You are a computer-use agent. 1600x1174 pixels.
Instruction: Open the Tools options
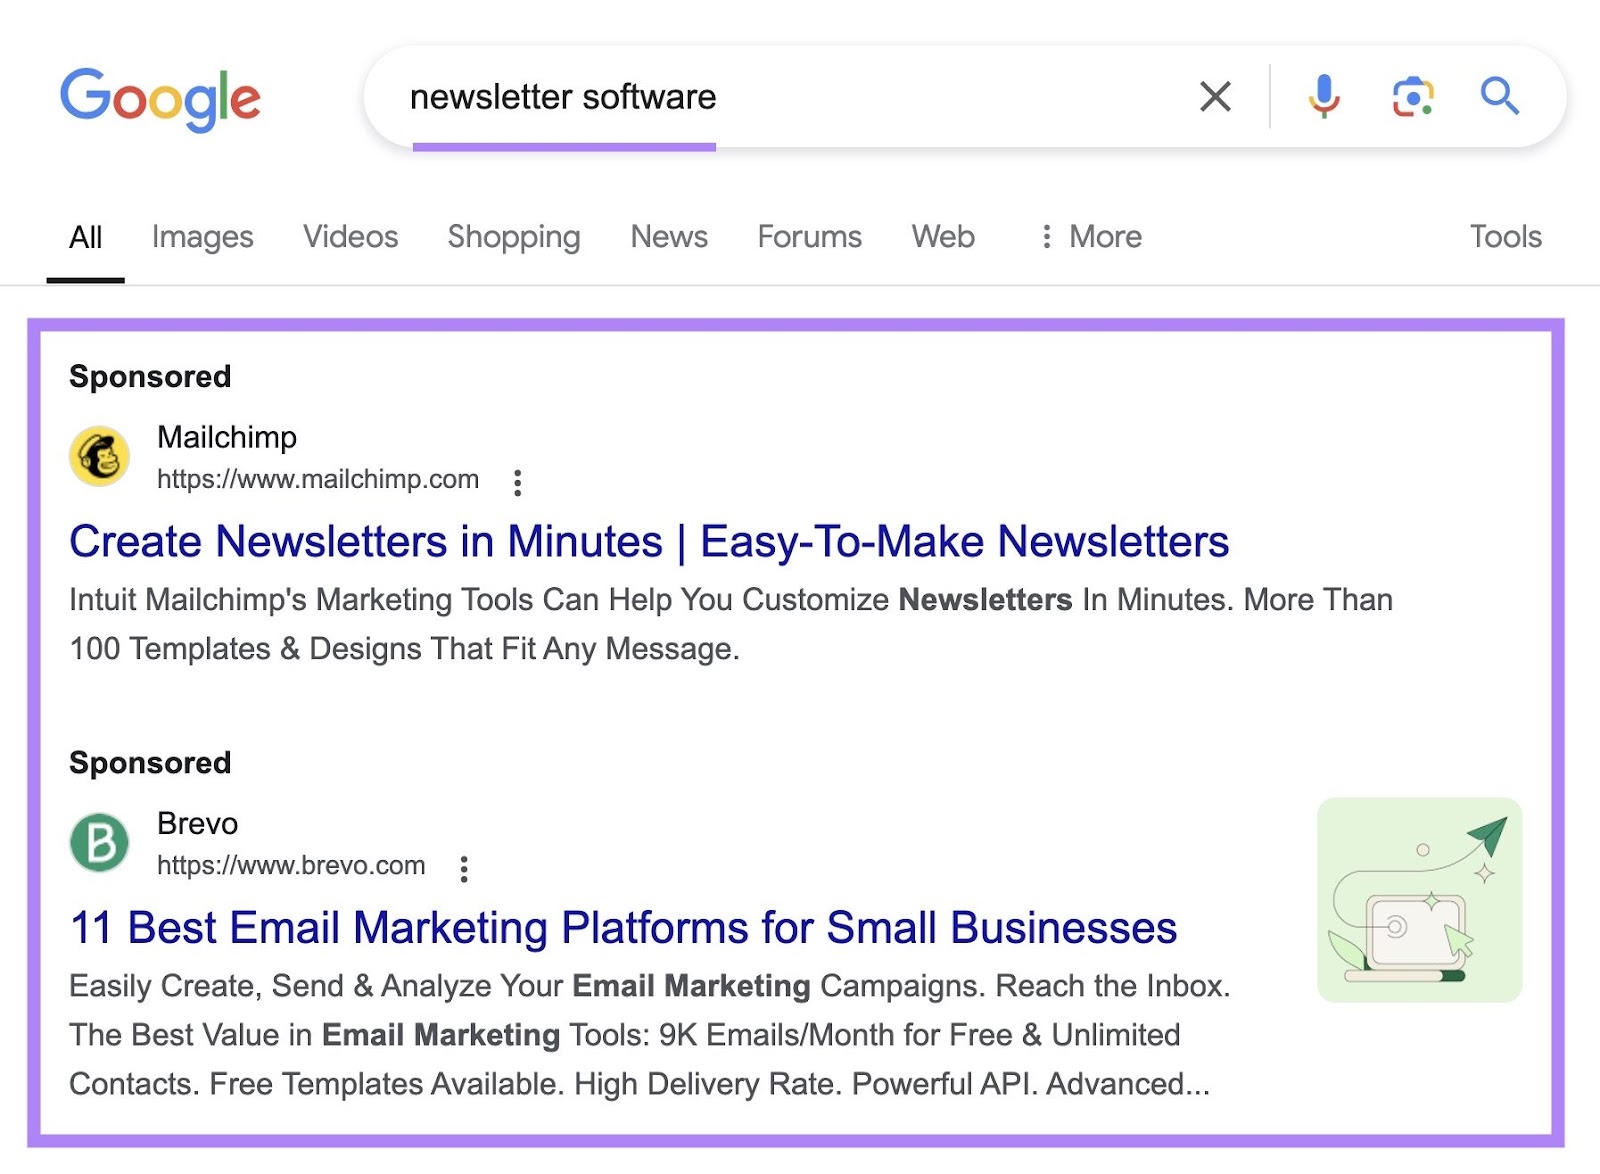click(1505, 237)
